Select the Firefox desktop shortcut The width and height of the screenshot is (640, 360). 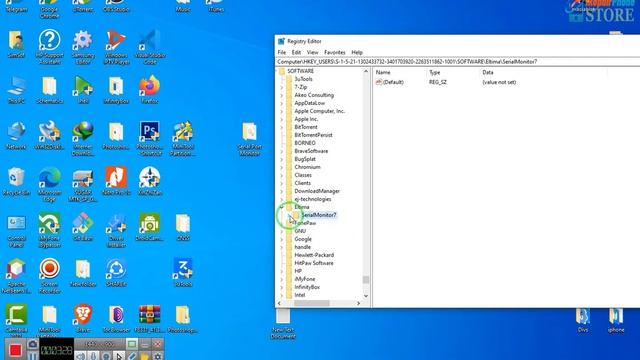(x=149, y=89)
